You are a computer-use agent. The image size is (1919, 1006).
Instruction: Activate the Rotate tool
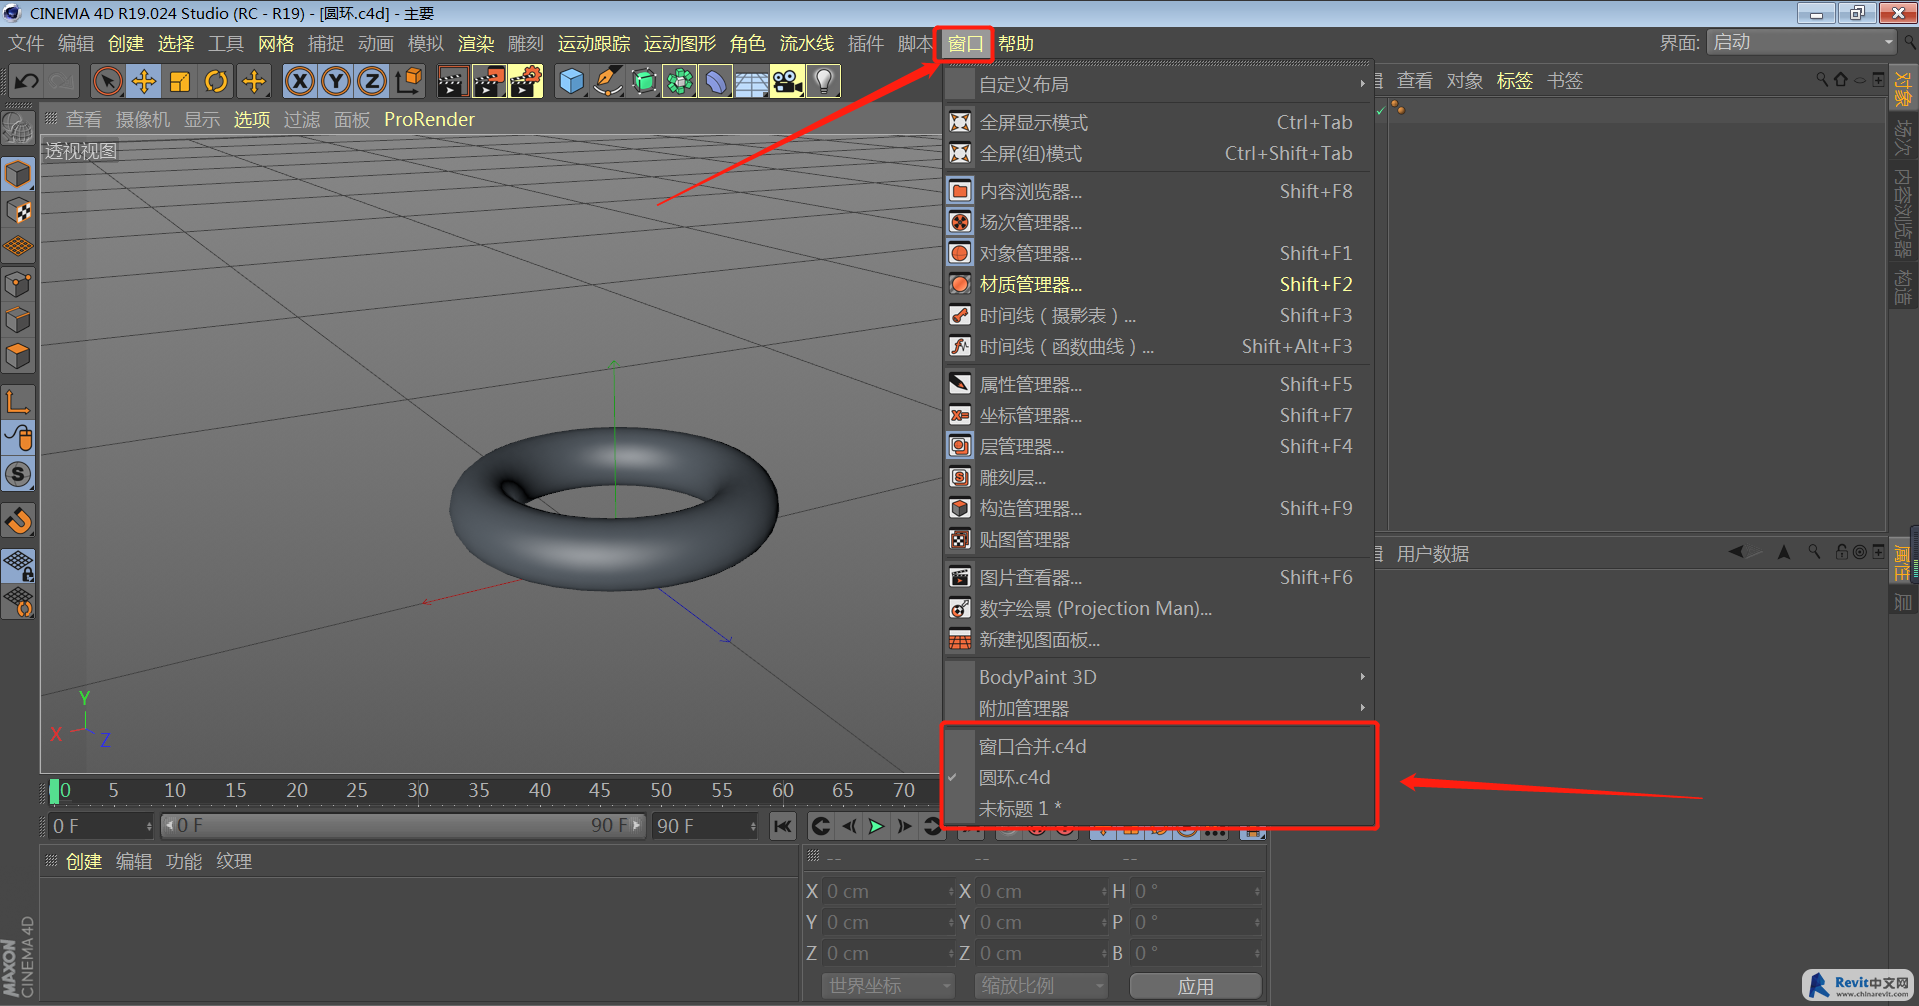pos(216,81)
